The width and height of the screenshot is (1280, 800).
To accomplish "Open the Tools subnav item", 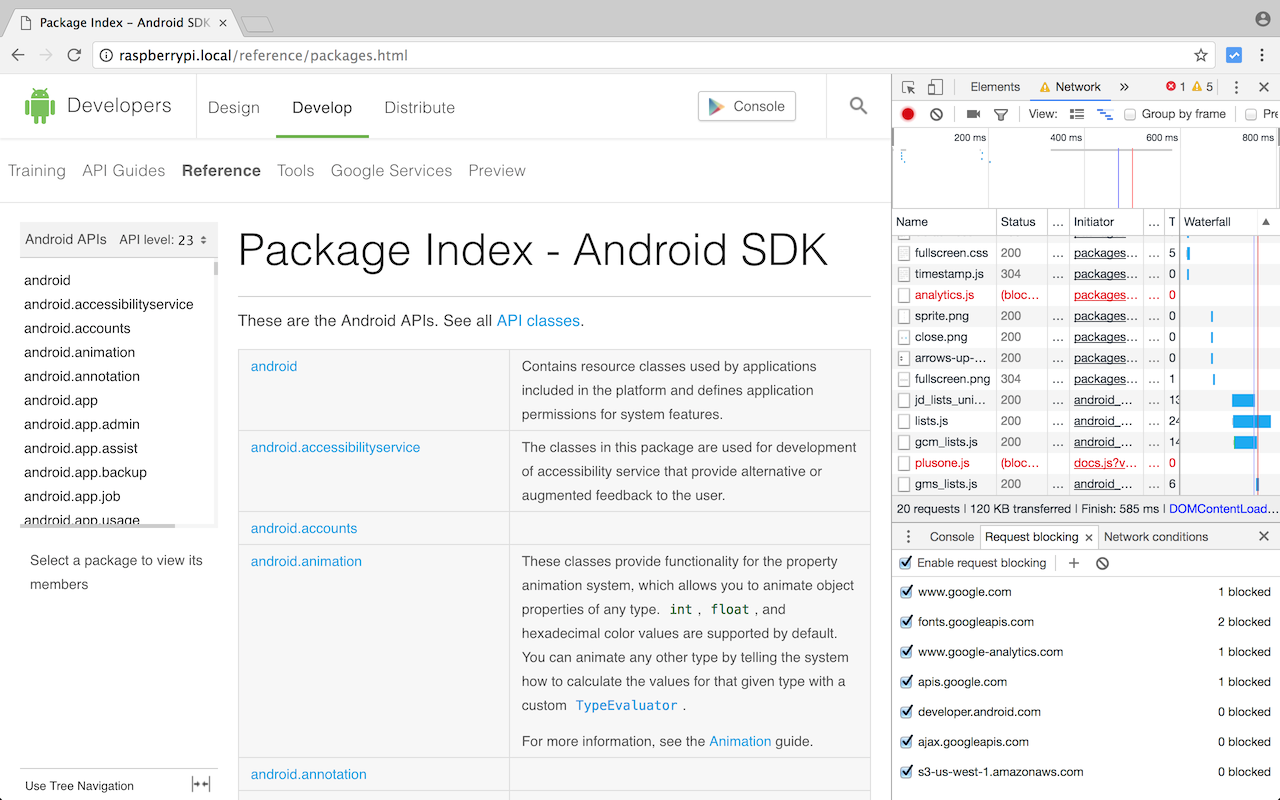I will click(296, 171).
